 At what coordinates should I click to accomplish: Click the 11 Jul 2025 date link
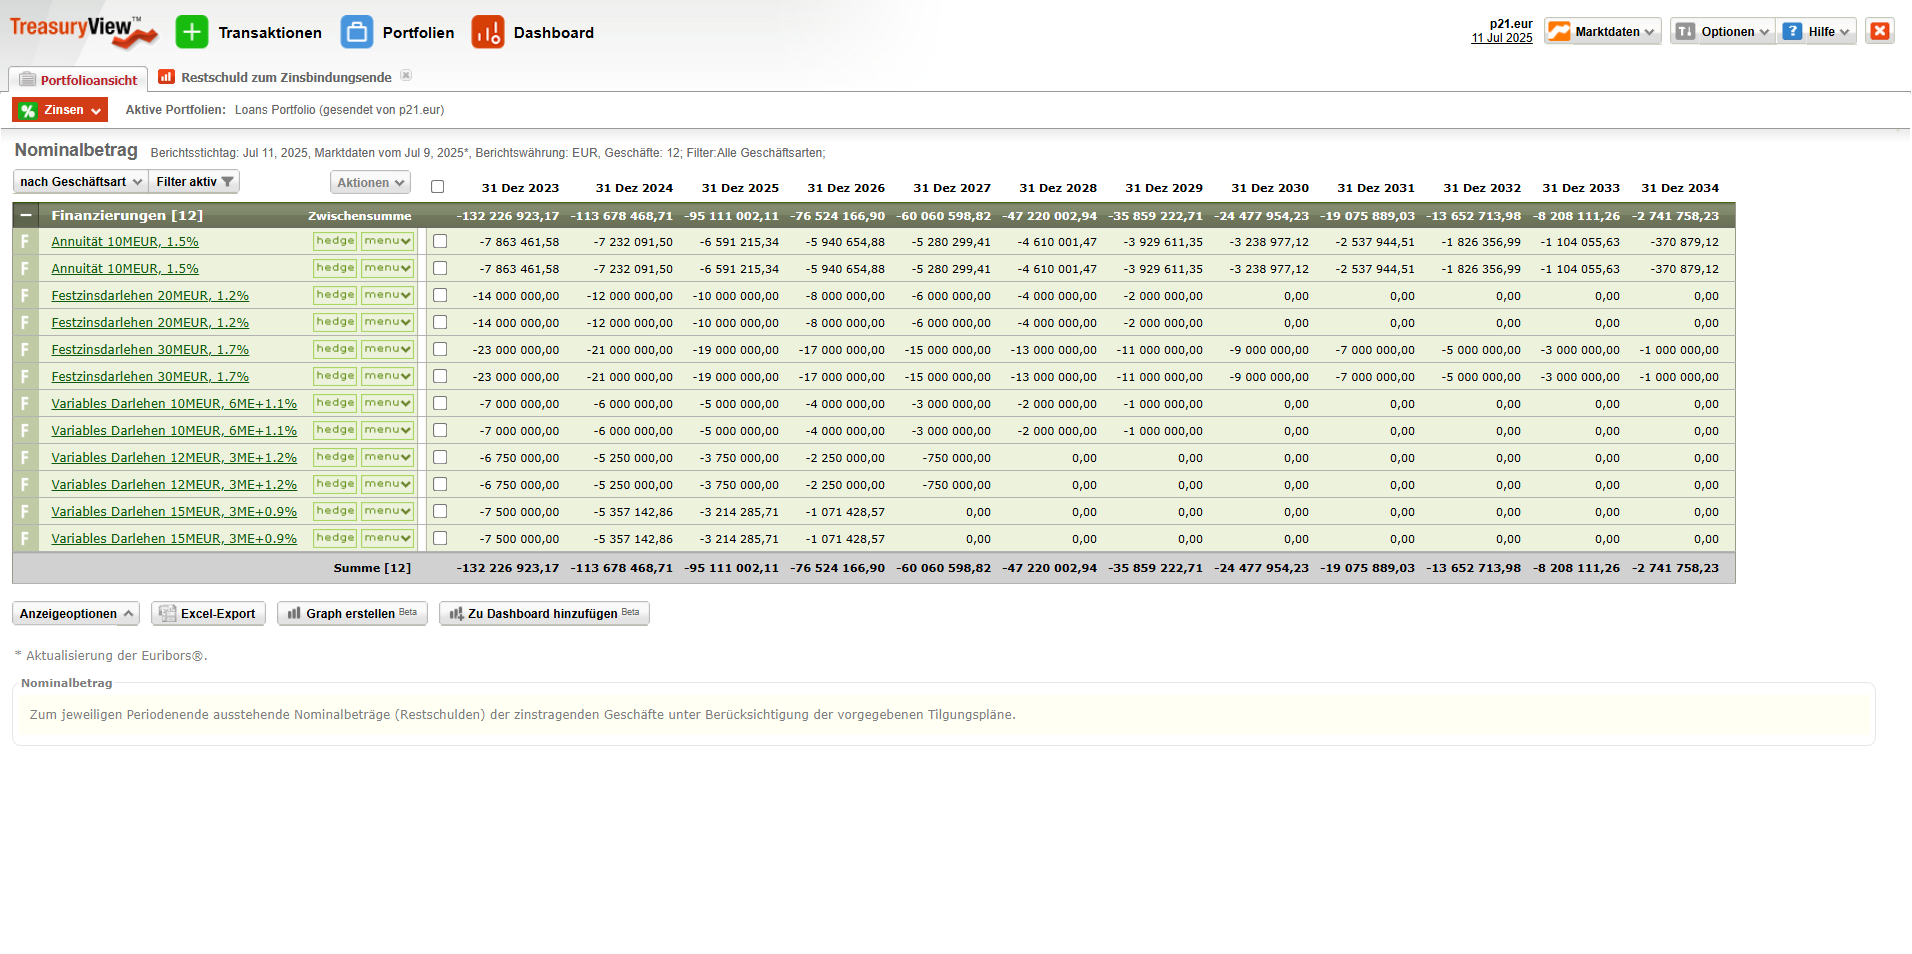pyautogui.click(x=1501, y=38)
